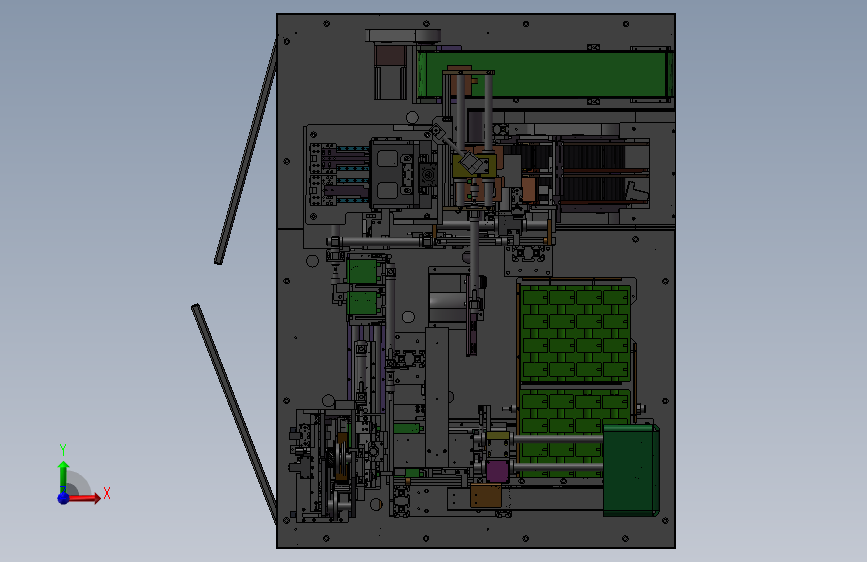This screenshot has height=562, width=867.
Task: Click the red X axis arrow of the triad
Action: coord(86,498)
